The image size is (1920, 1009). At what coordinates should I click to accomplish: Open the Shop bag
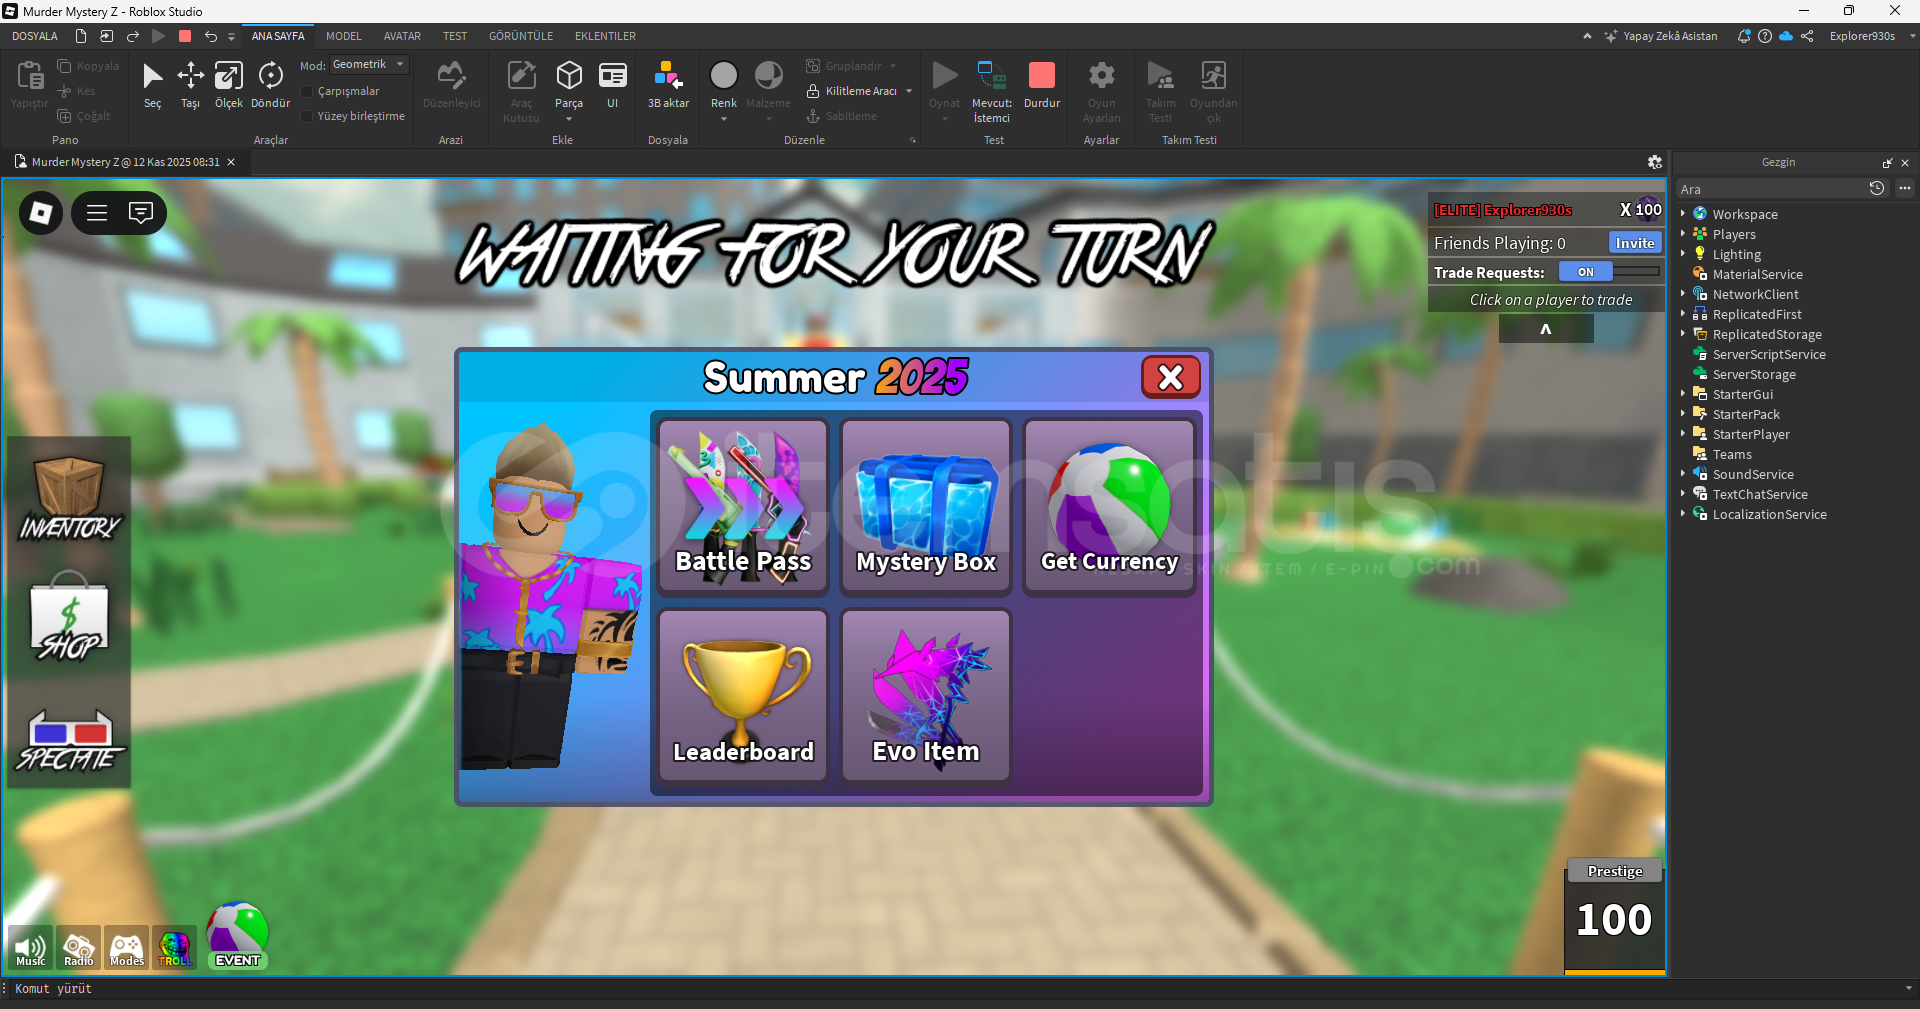tap(69, 617)
